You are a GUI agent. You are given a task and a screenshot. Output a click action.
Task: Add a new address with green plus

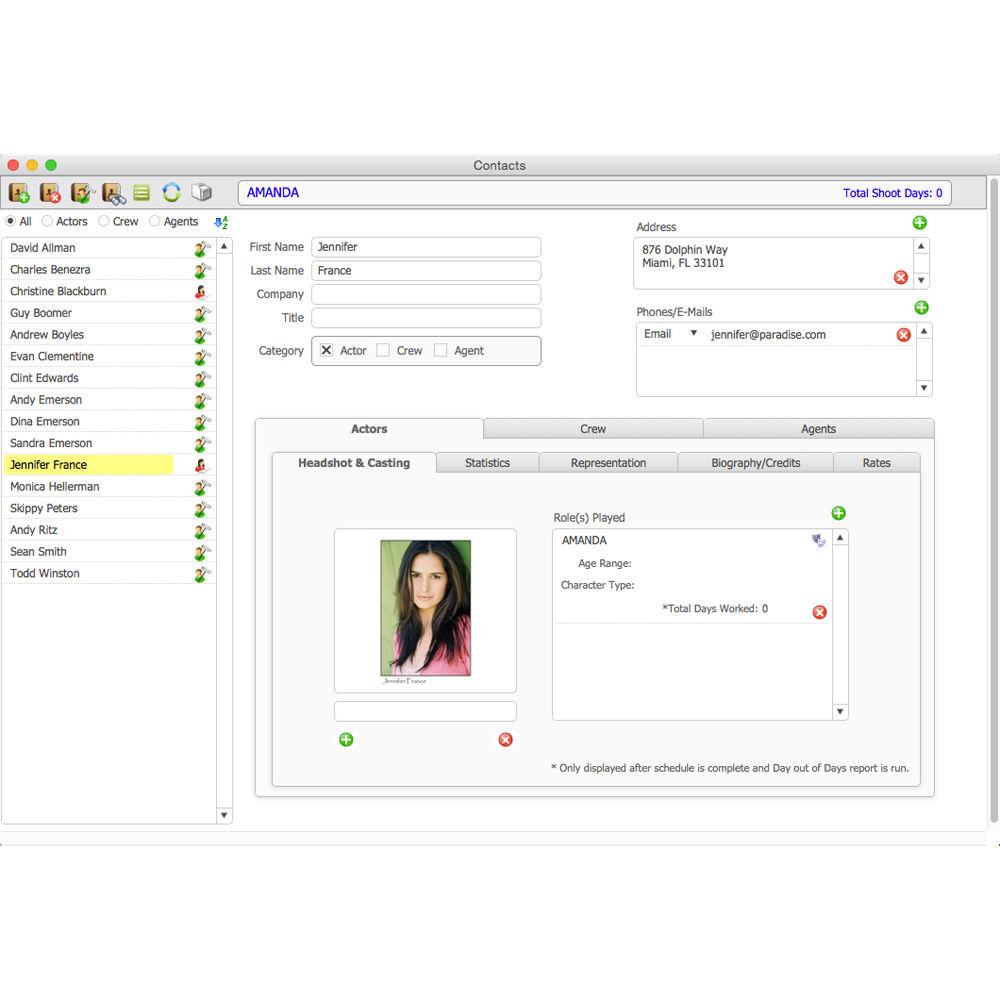pyautogui.click(x=920, y=223)
